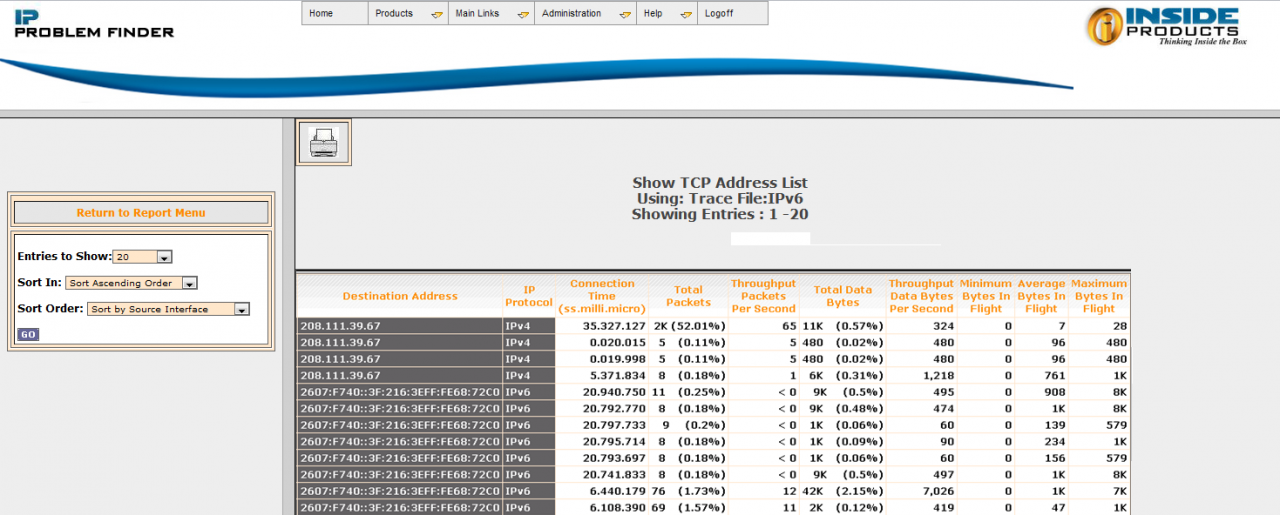Open the Home menu item
The height and width of the screenshot is (515, 1280).
pos(321,14)
